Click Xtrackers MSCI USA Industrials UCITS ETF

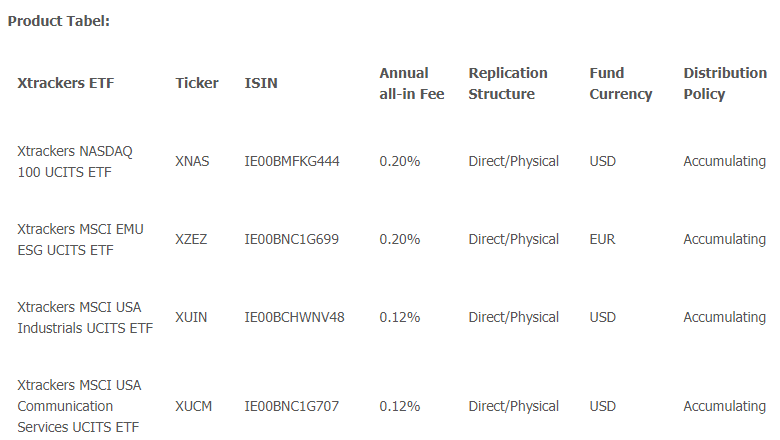coord(85,318)
